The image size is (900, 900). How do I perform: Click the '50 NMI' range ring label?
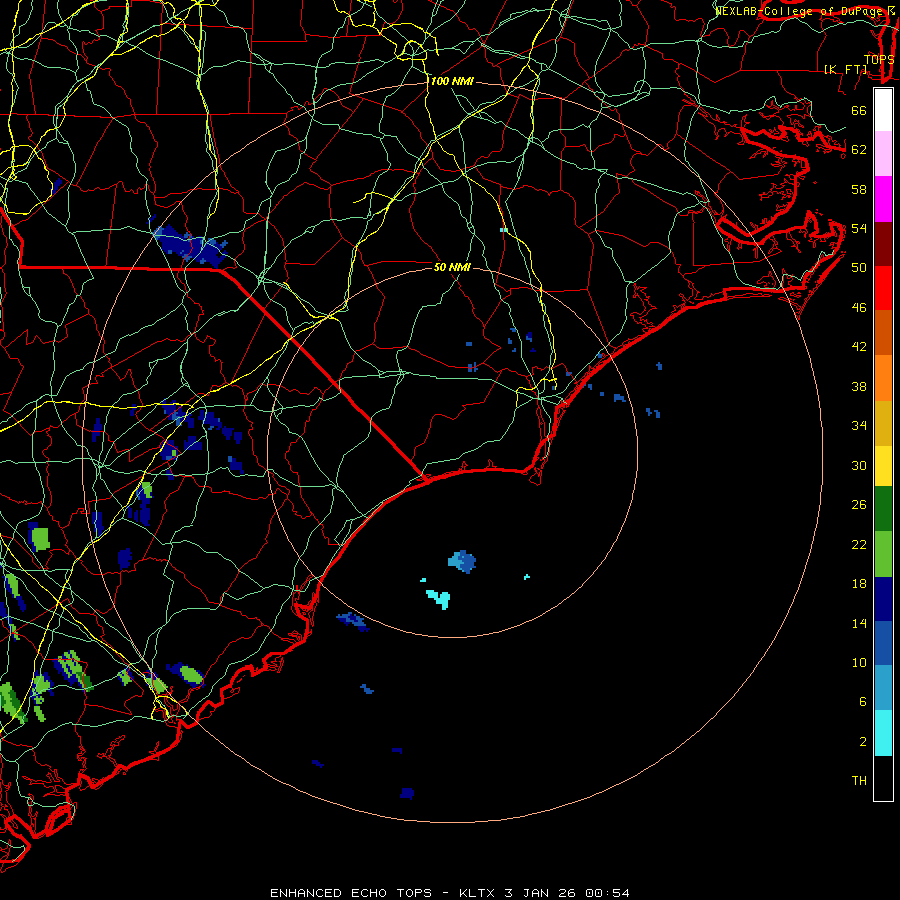(x=452, y=267)
